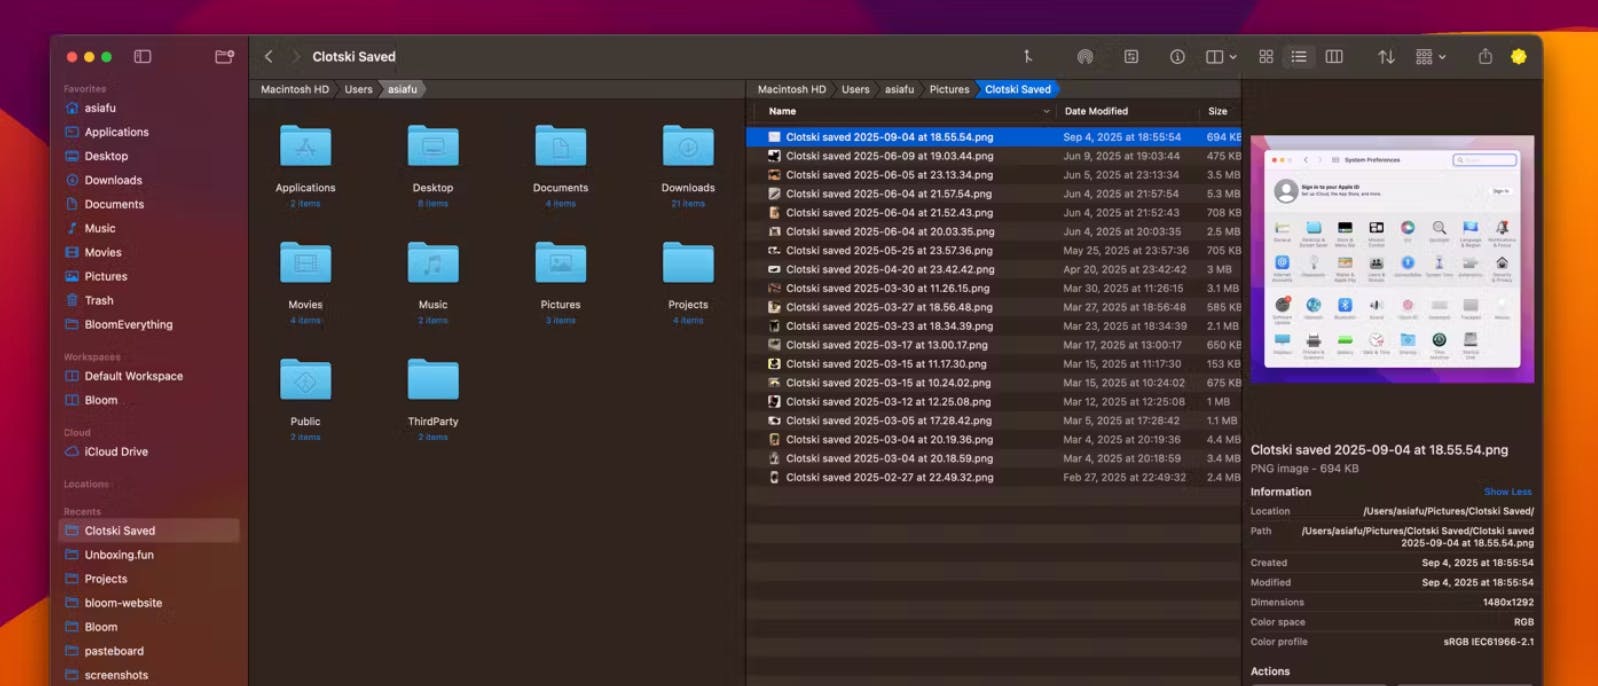This screenshot has height=686, width=1598.
Task: Open the Projects folder icon in grid
Action: click(x=688, y=264)
